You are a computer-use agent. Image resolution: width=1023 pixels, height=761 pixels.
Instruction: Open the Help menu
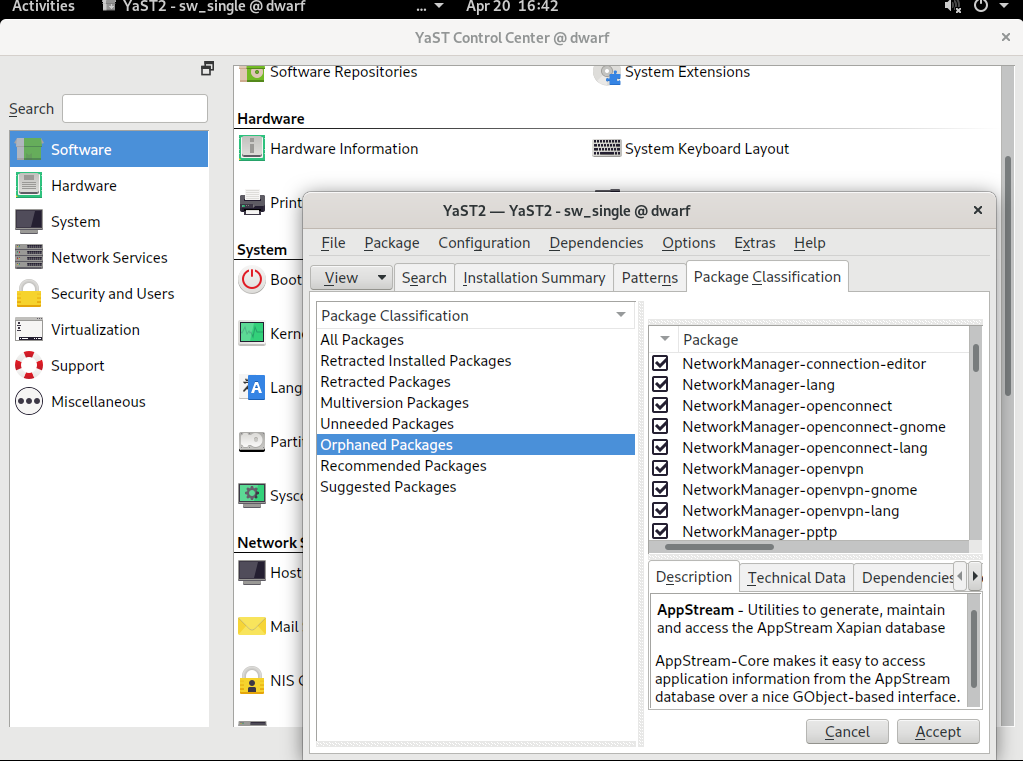coord(810,243)
